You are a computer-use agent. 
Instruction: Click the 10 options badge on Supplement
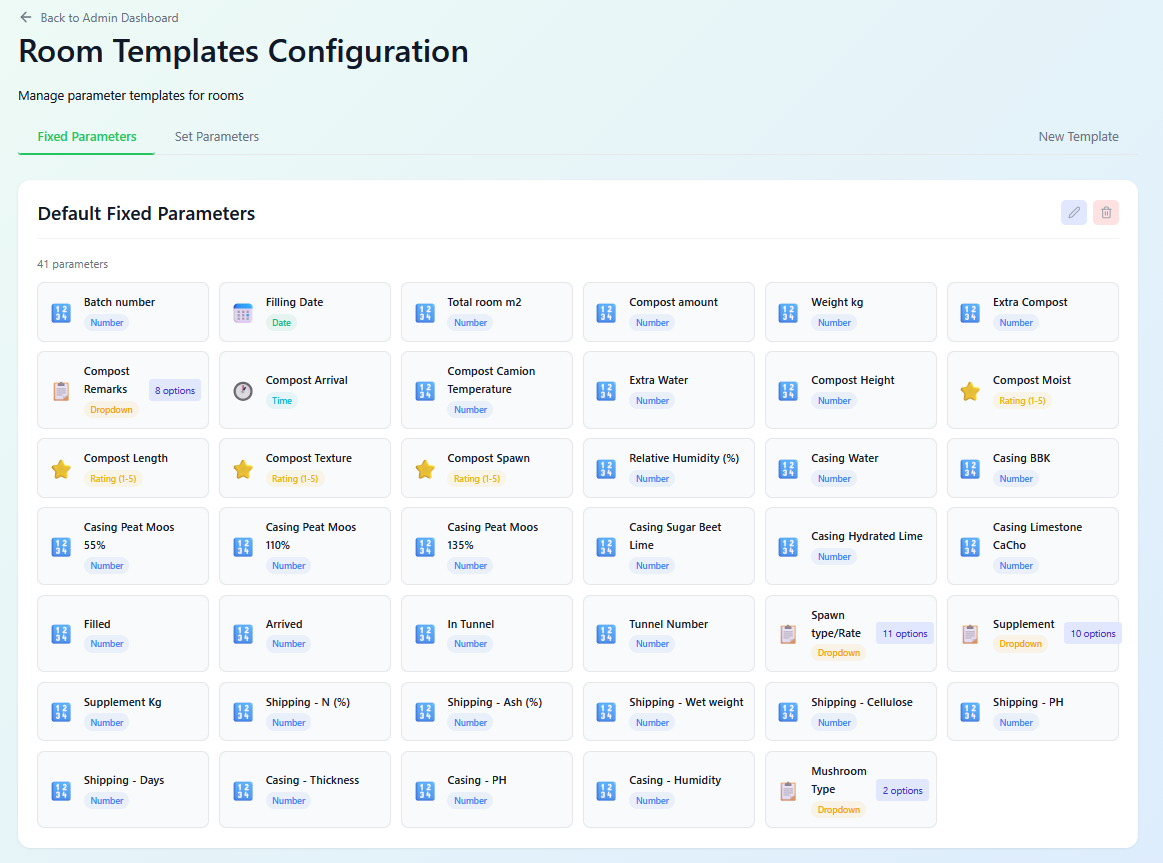pyautogui.click(x=1093, y=634)
